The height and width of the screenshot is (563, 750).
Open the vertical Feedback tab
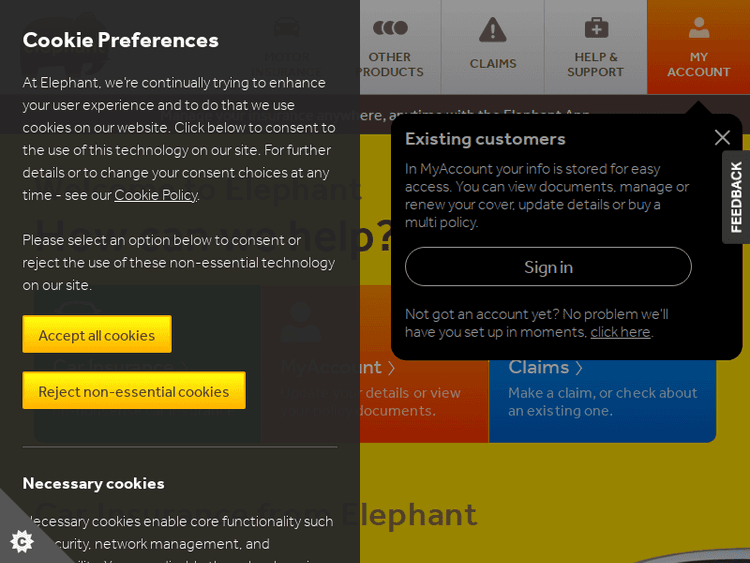pyautogui.click(x=736, y=197)
